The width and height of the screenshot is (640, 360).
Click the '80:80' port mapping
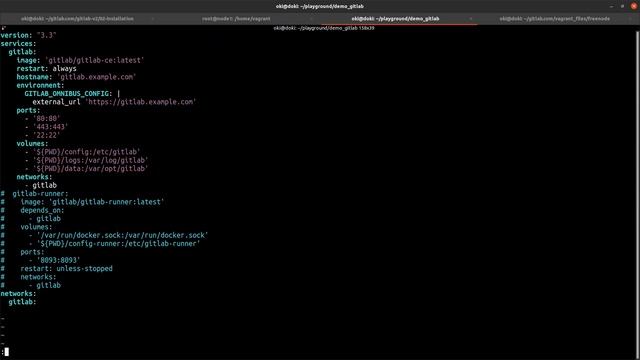[x=46, y=119]
